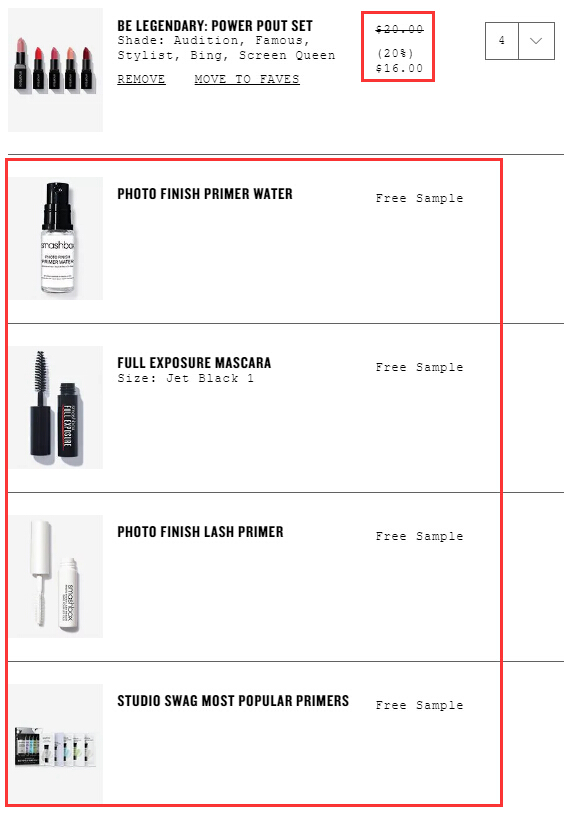Open Photo Finish Primer Water thumbnail
Image resolution: width=564 pixels, height=816 pixels.
click(55, 238)
